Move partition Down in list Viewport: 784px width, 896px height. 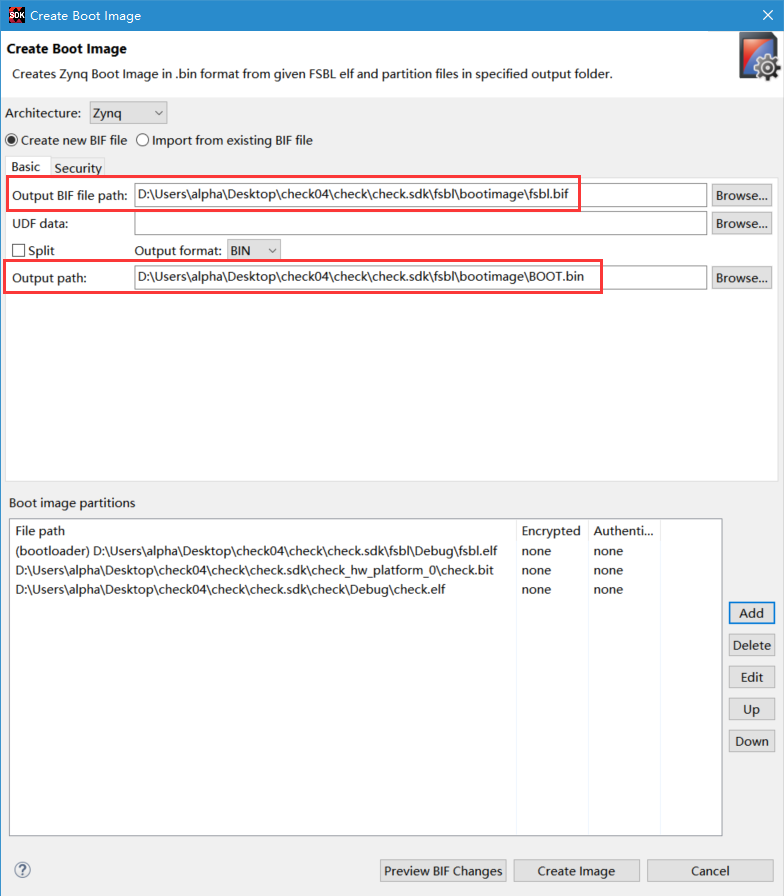click(x=751, y=741)
